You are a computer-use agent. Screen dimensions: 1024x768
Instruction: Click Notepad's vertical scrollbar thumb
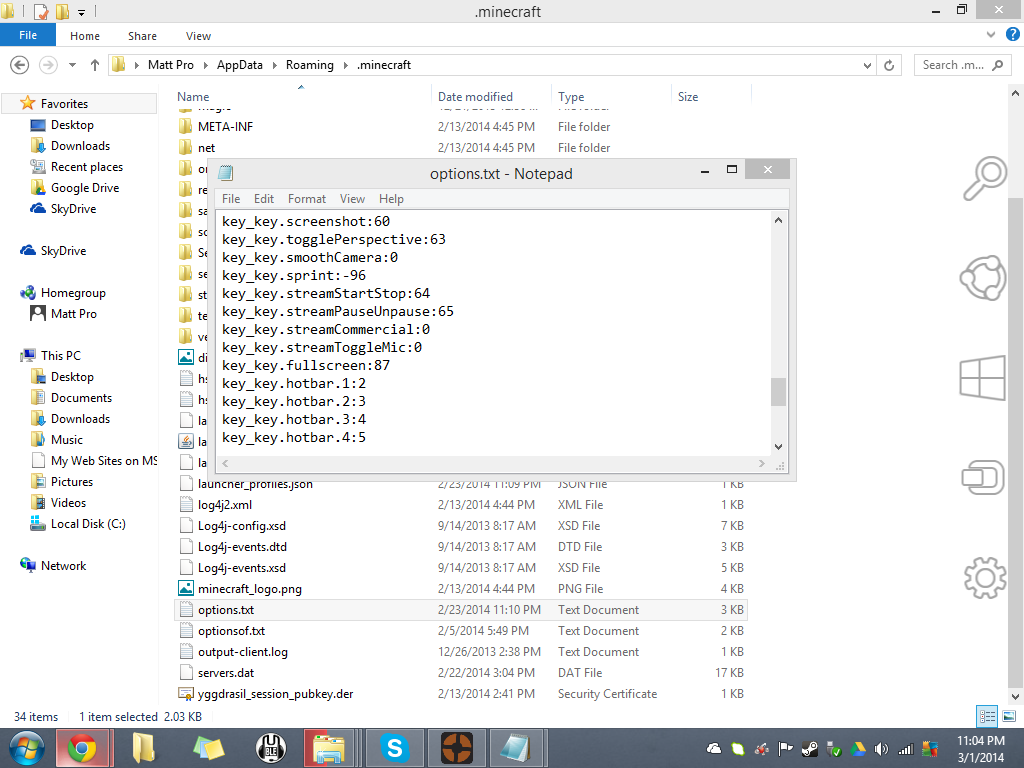tap(778, 392)
